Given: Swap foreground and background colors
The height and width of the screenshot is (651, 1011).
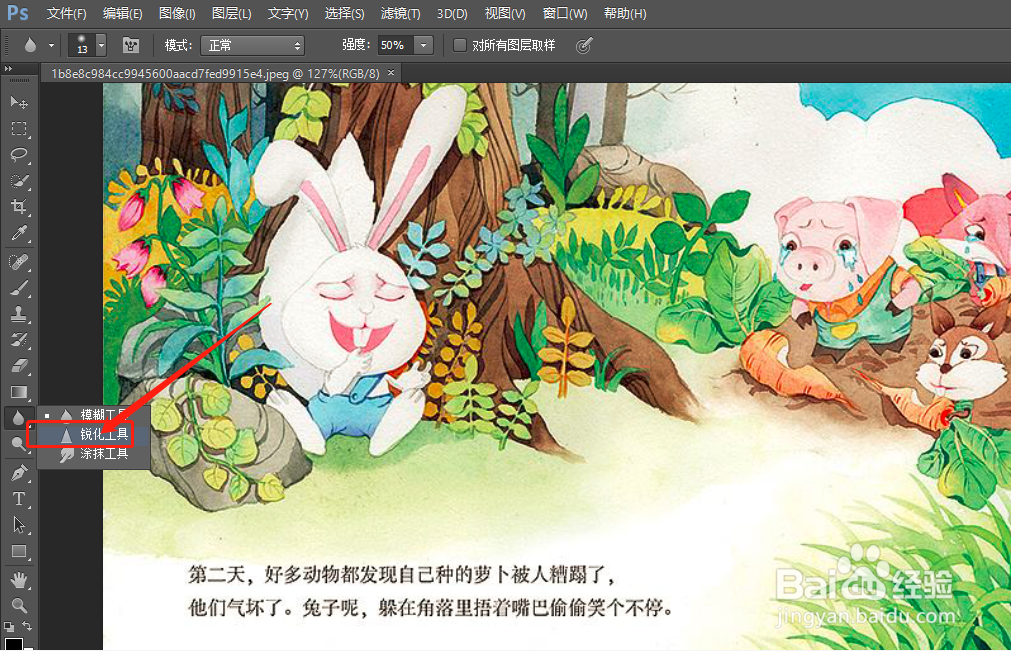Looking at the screenshot, I should 27,627.
